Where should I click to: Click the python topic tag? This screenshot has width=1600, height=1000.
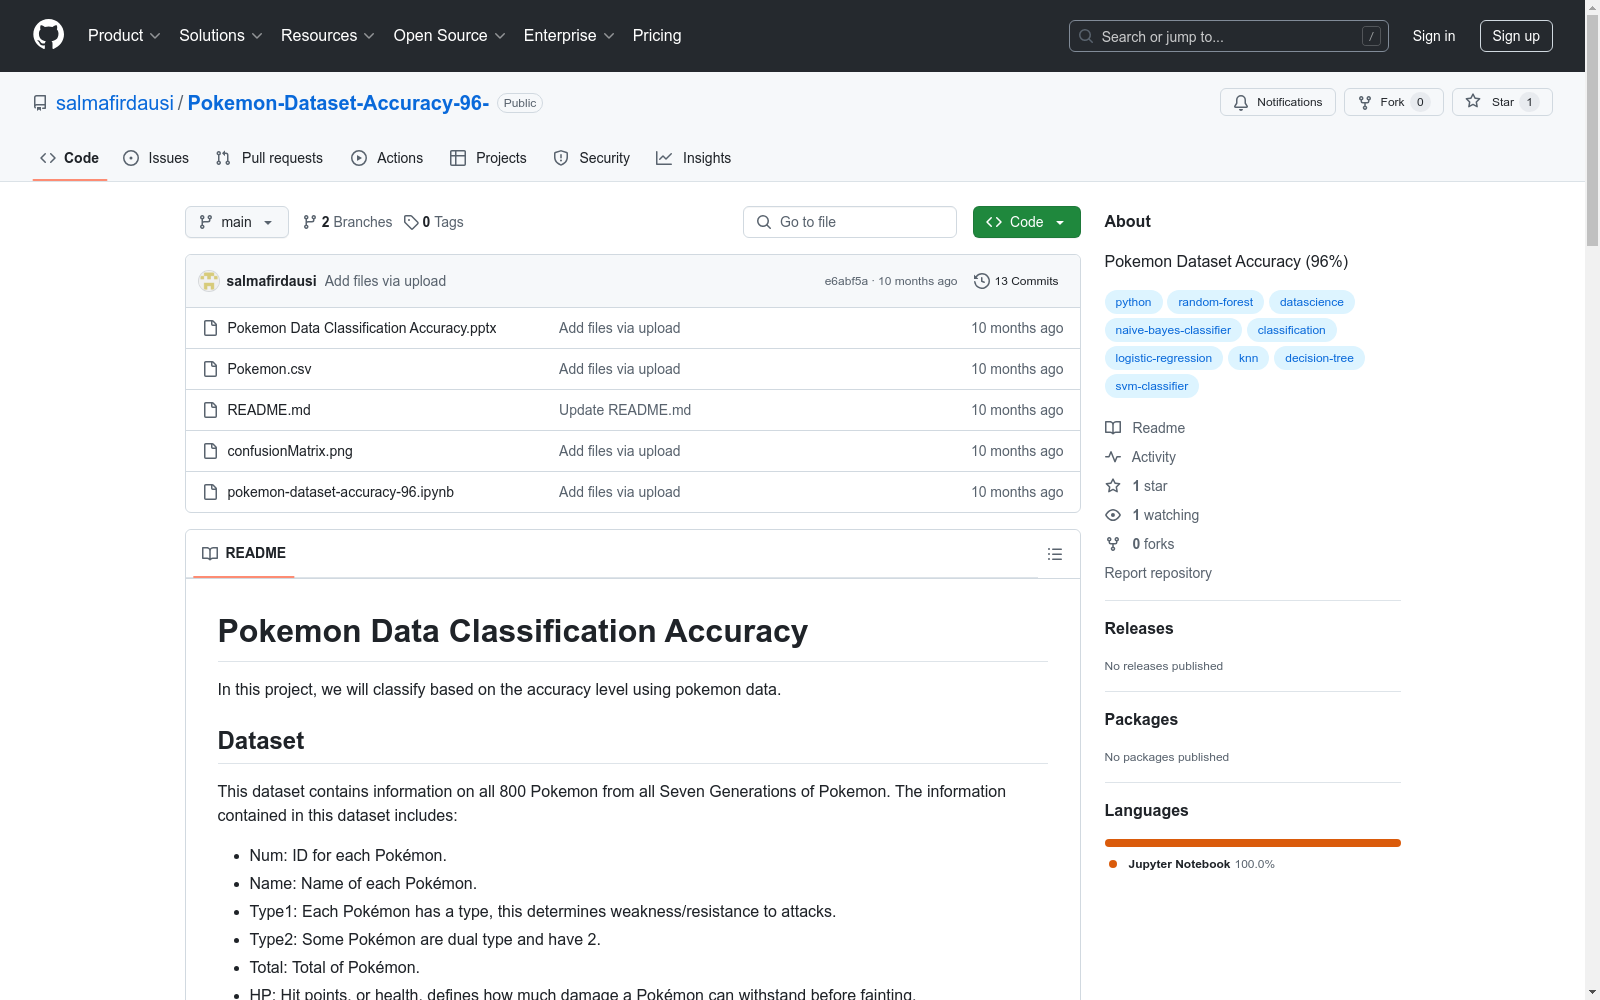(1133, 302)
